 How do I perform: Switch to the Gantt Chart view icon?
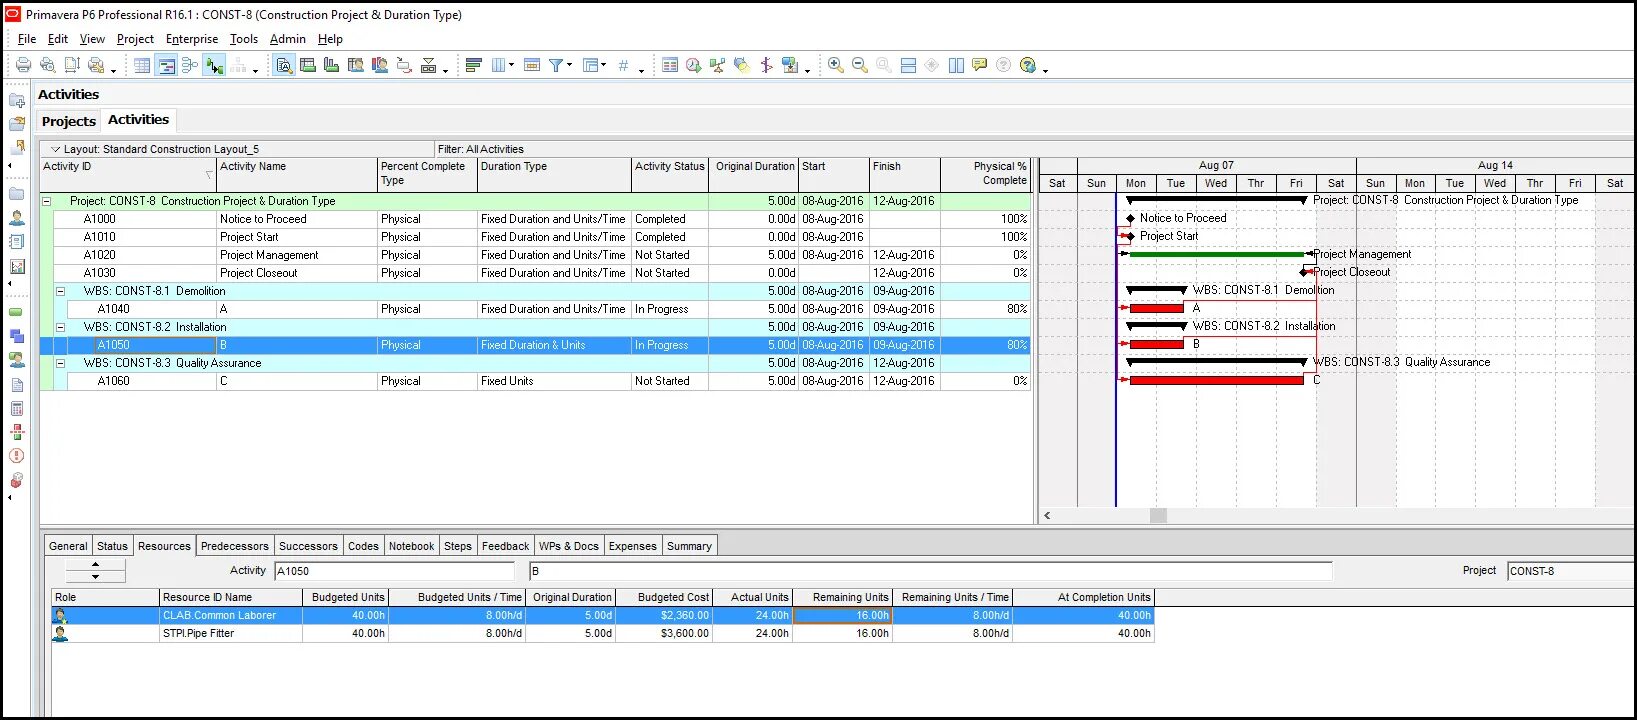[x=166, y=66]
